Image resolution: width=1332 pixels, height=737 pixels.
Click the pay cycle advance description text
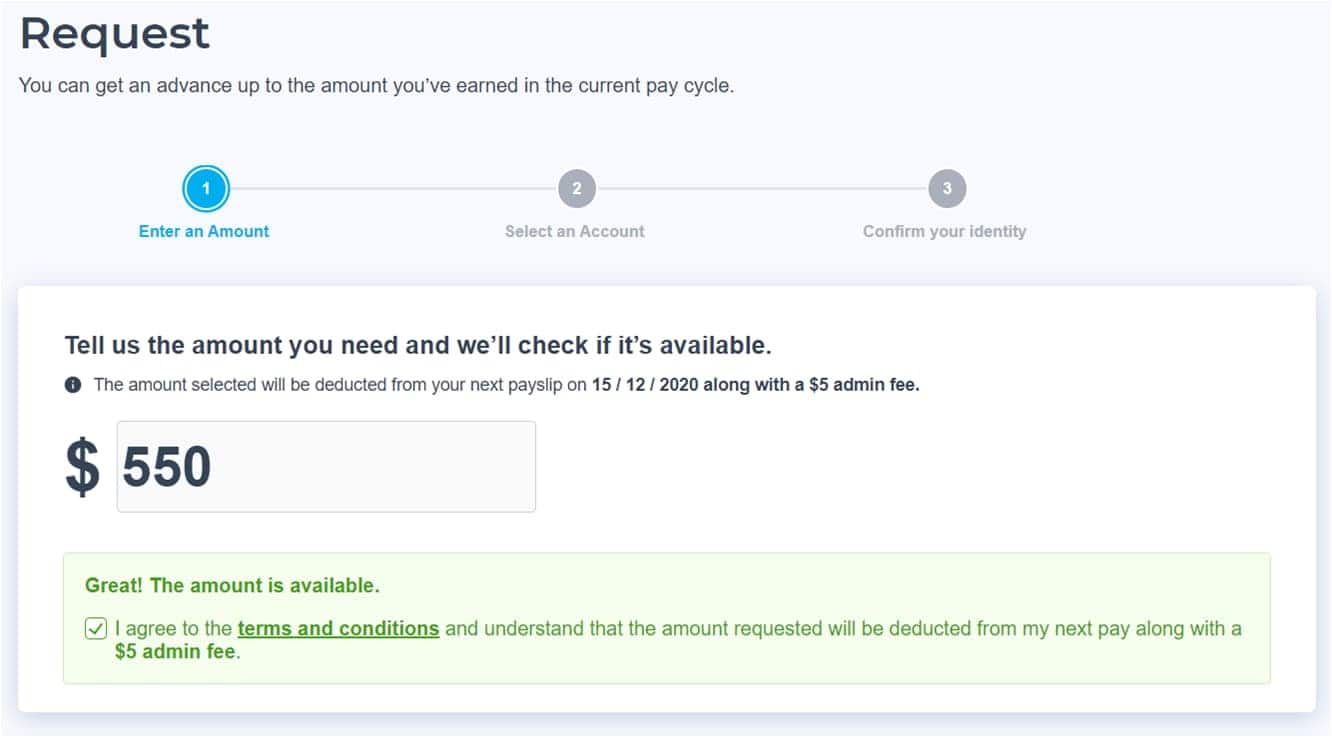coord(376,86)
